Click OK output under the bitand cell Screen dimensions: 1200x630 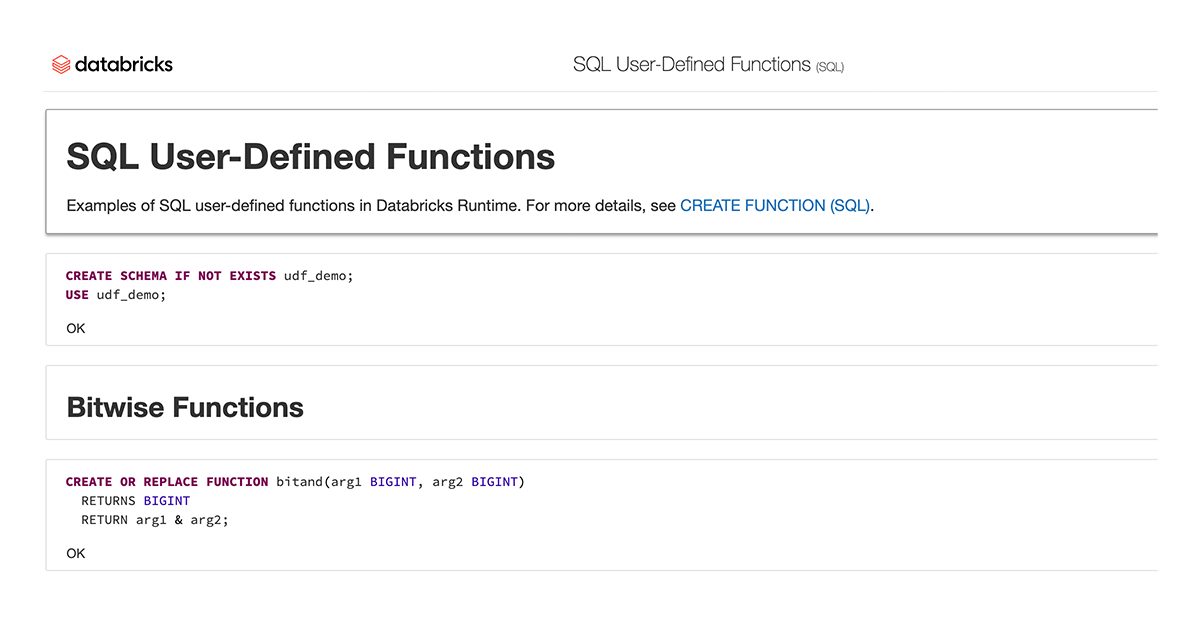pos(76,553)
